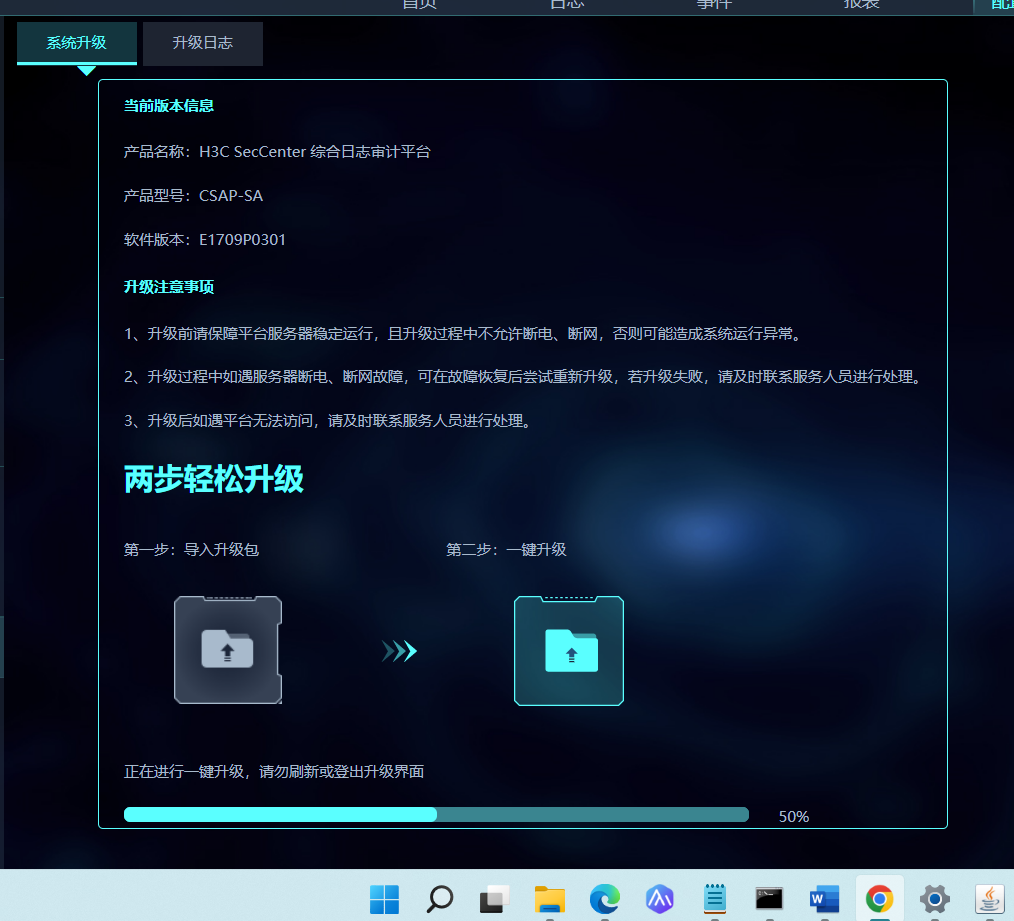This screenshot has width=1014, height=921.
Task: Open Windows taskbar search
Action: coord(440,899)
